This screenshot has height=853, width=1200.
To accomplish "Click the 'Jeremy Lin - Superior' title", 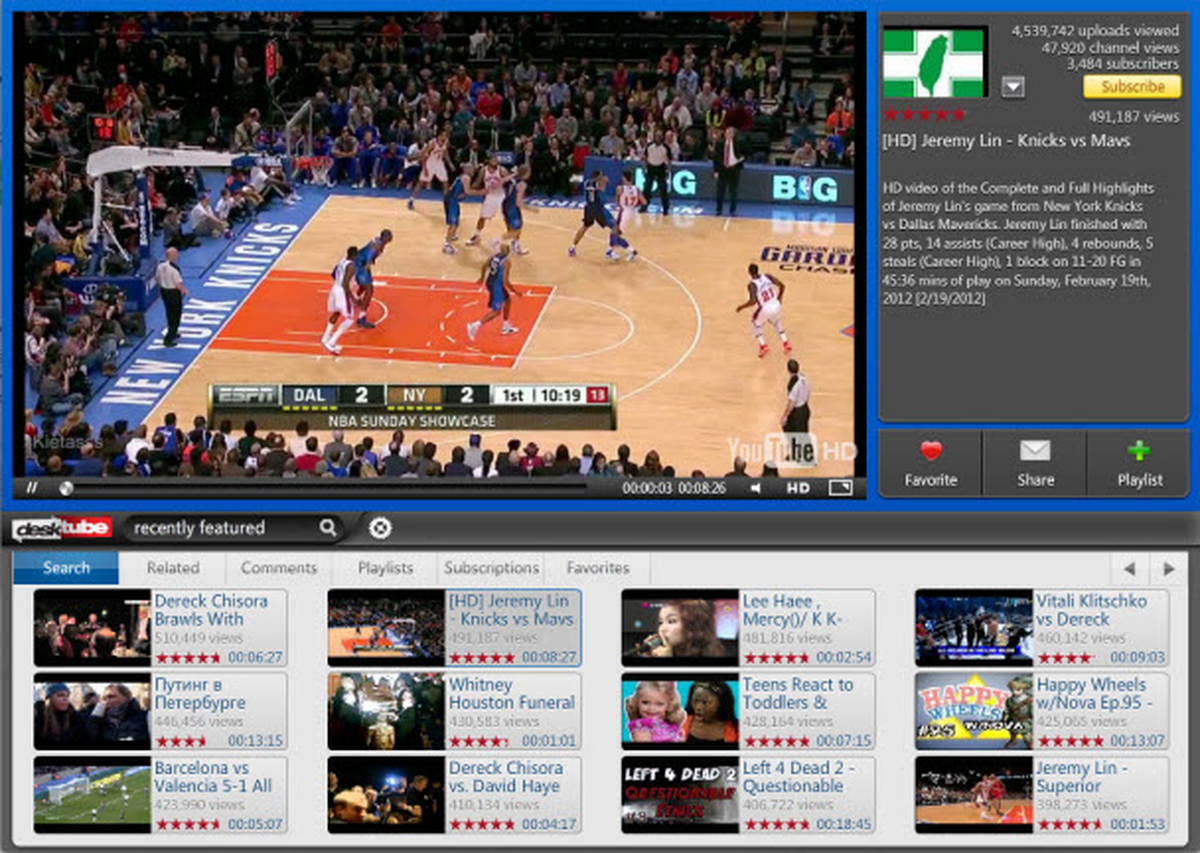I will click(x=1082, y=777).
